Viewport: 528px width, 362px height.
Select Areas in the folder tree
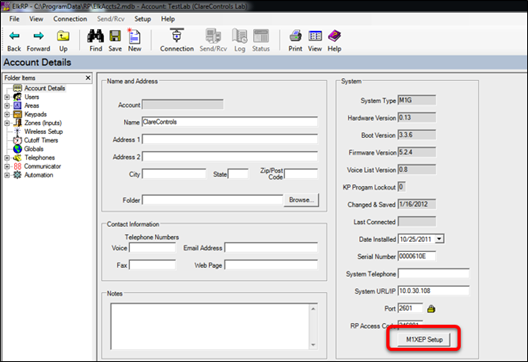pyautogui.click(x=32, y=106)
